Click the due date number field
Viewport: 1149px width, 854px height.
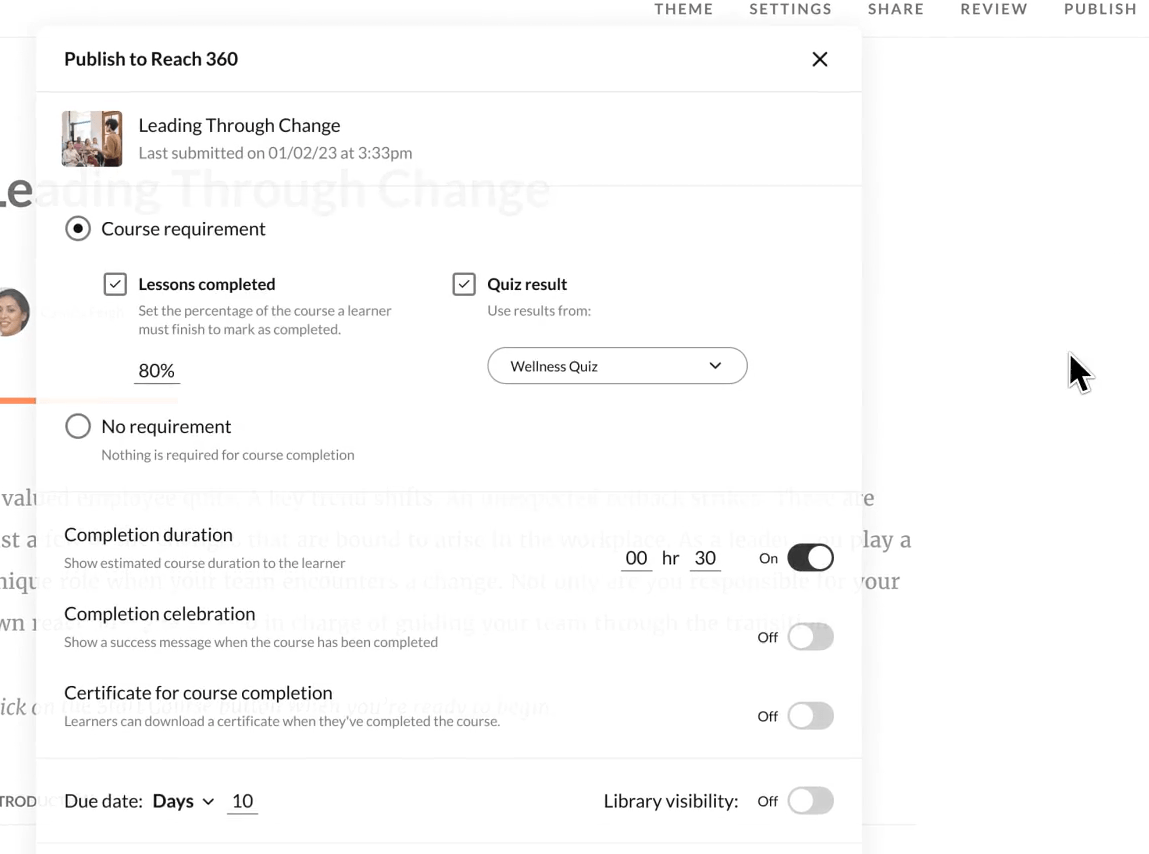242,801
